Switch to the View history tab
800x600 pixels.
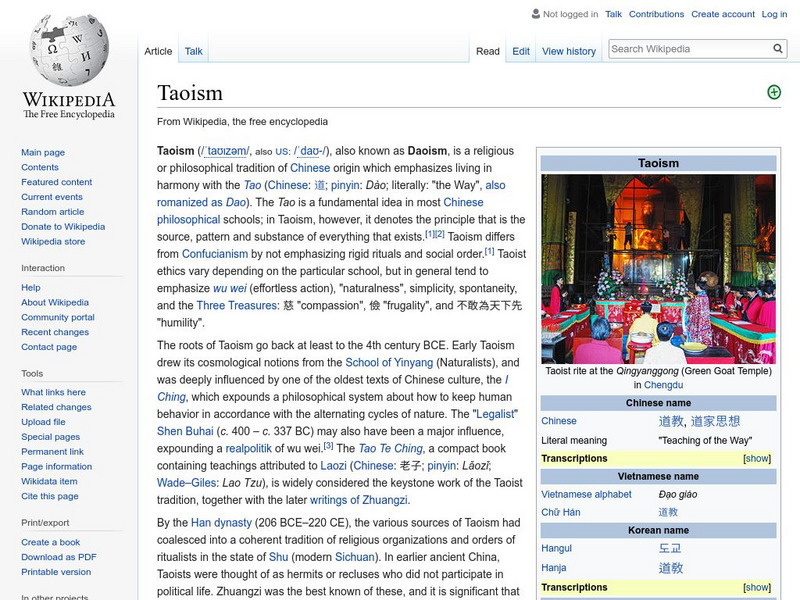[x=568, y=51]
